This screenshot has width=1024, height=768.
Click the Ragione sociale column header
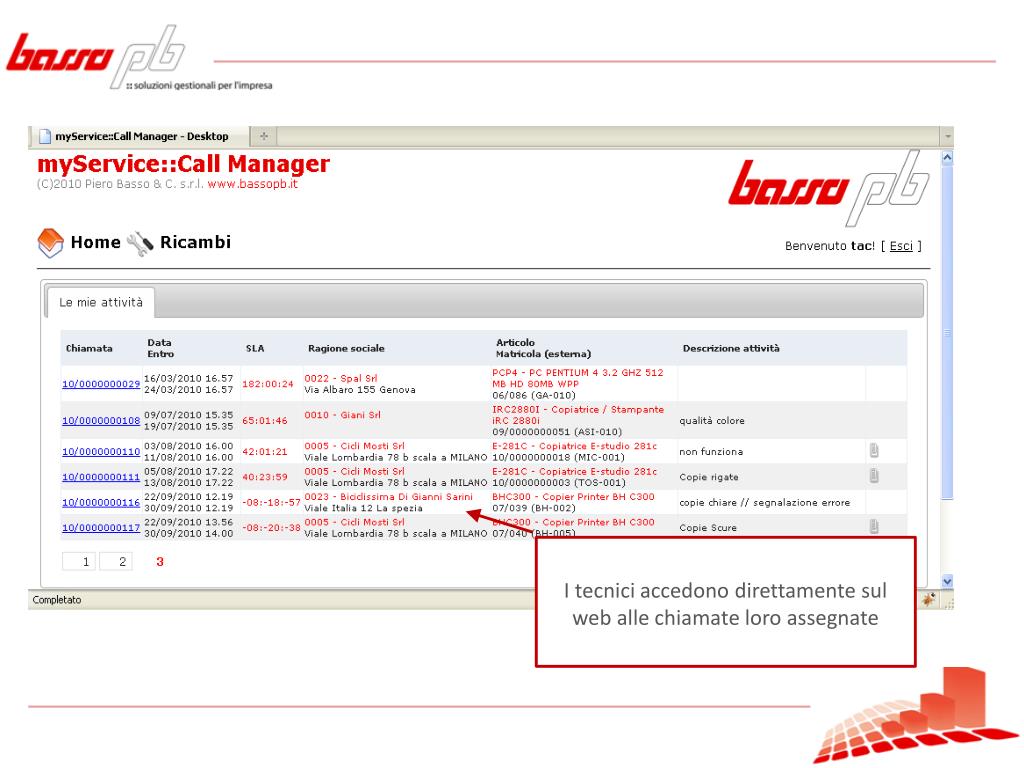(x=346, y=349)
